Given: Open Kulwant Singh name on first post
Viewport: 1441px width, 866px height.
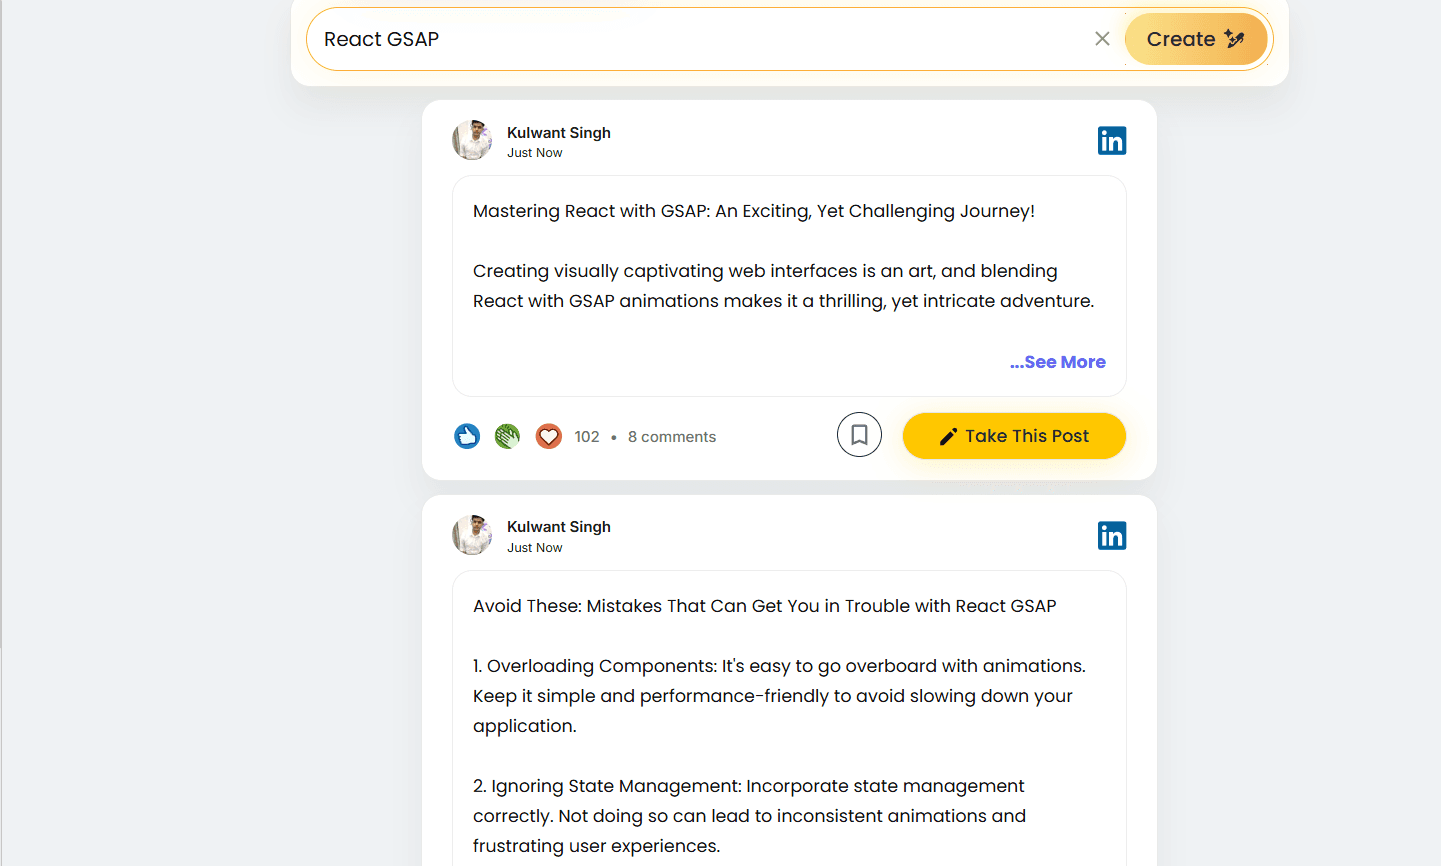Looking at the screenshot, I should tap(559, 133).
